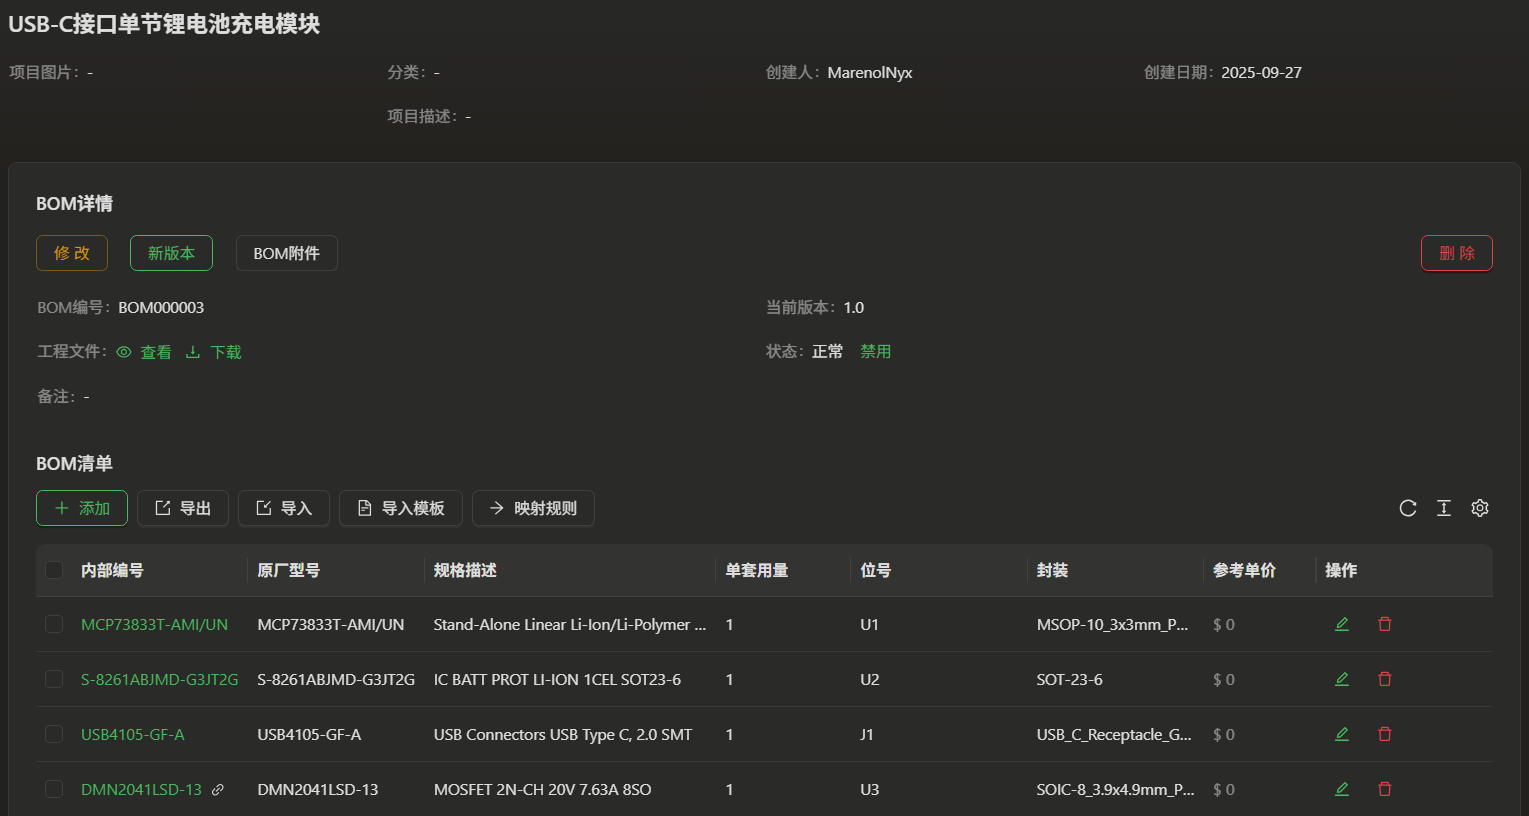Viewport: 1529px width, 816px height.
Task: Toggle the select-all checkbox in table header
Action: (54, 570)
